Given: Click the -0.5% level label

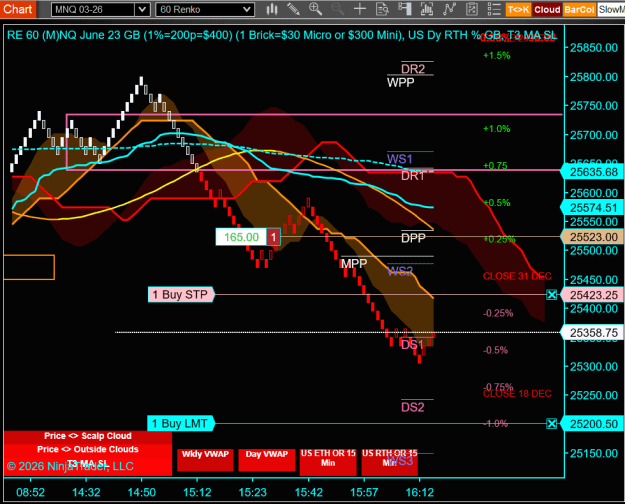Looking at the screenshot, I should click(x=495, y=350).
